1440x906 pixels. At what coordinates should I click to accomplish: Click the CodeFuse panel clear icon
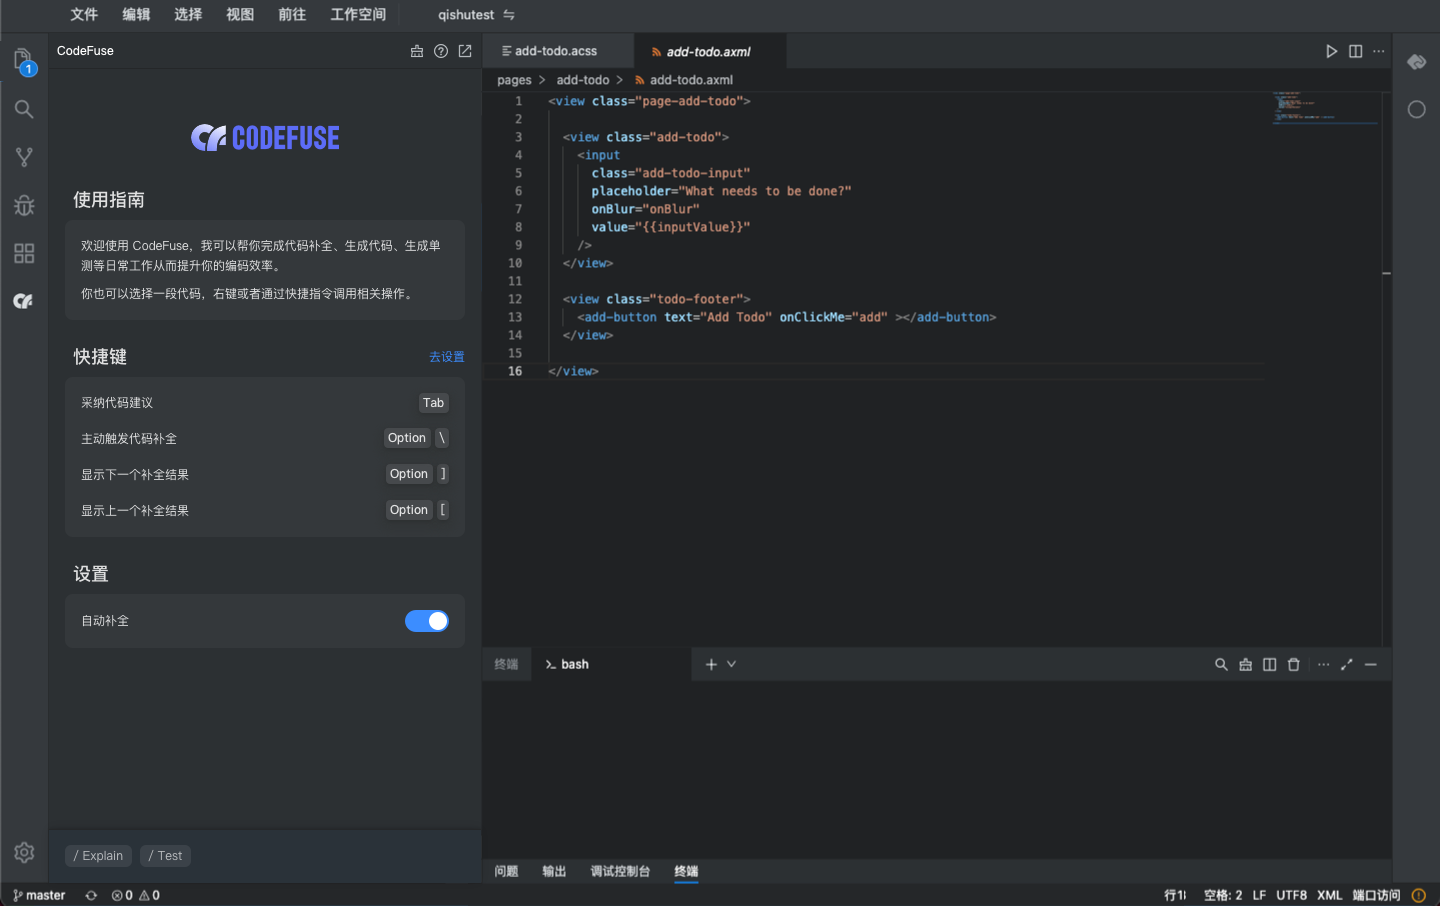click(x=417, y=51)
